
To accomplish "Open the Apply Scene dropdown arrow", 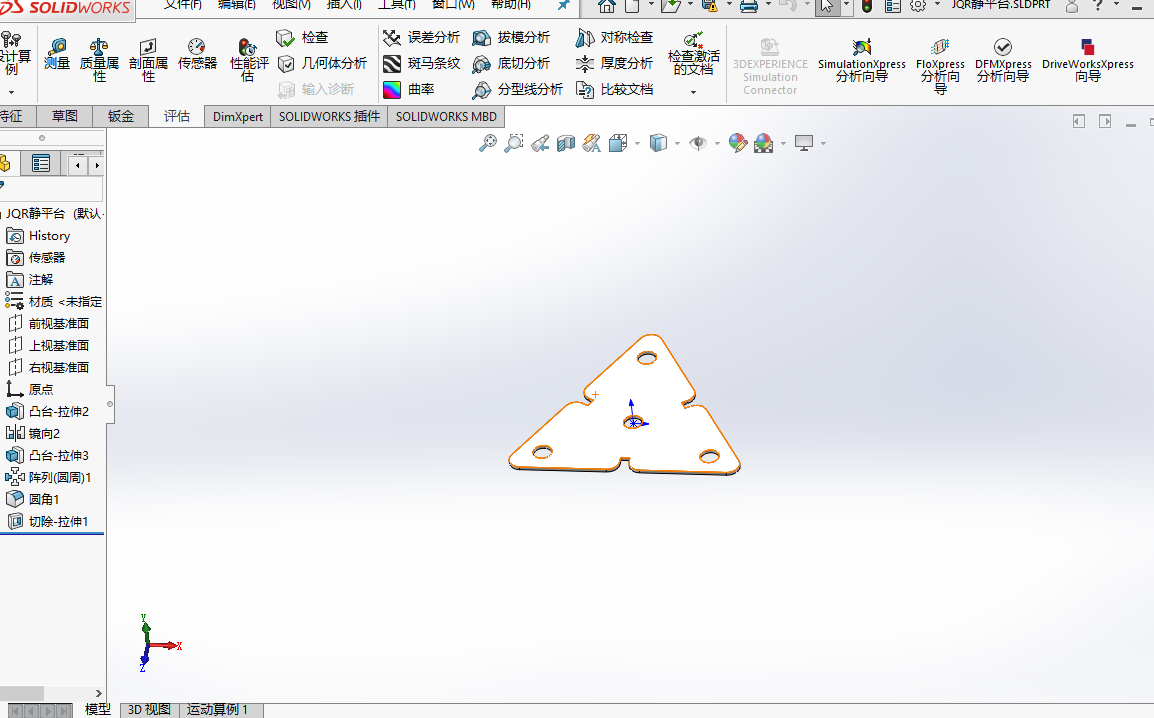I will pyautogui.click(x=783, y=143).
